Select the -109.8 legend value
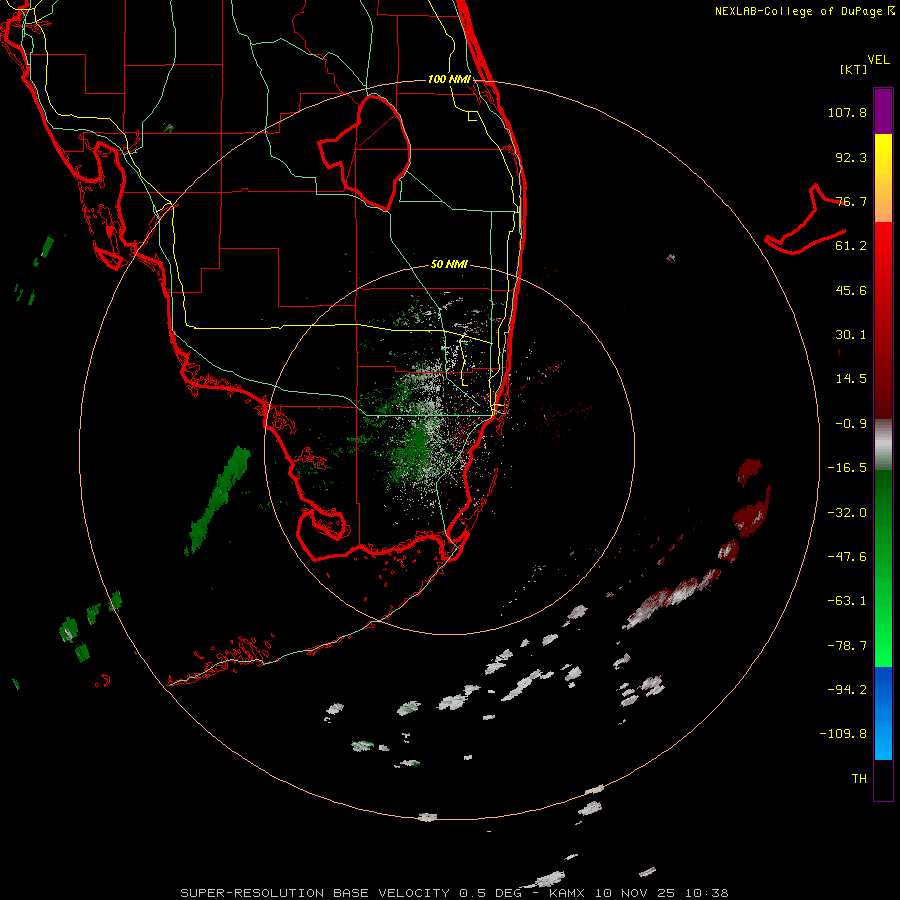This screenshot has width=900, height=900. 843,734
